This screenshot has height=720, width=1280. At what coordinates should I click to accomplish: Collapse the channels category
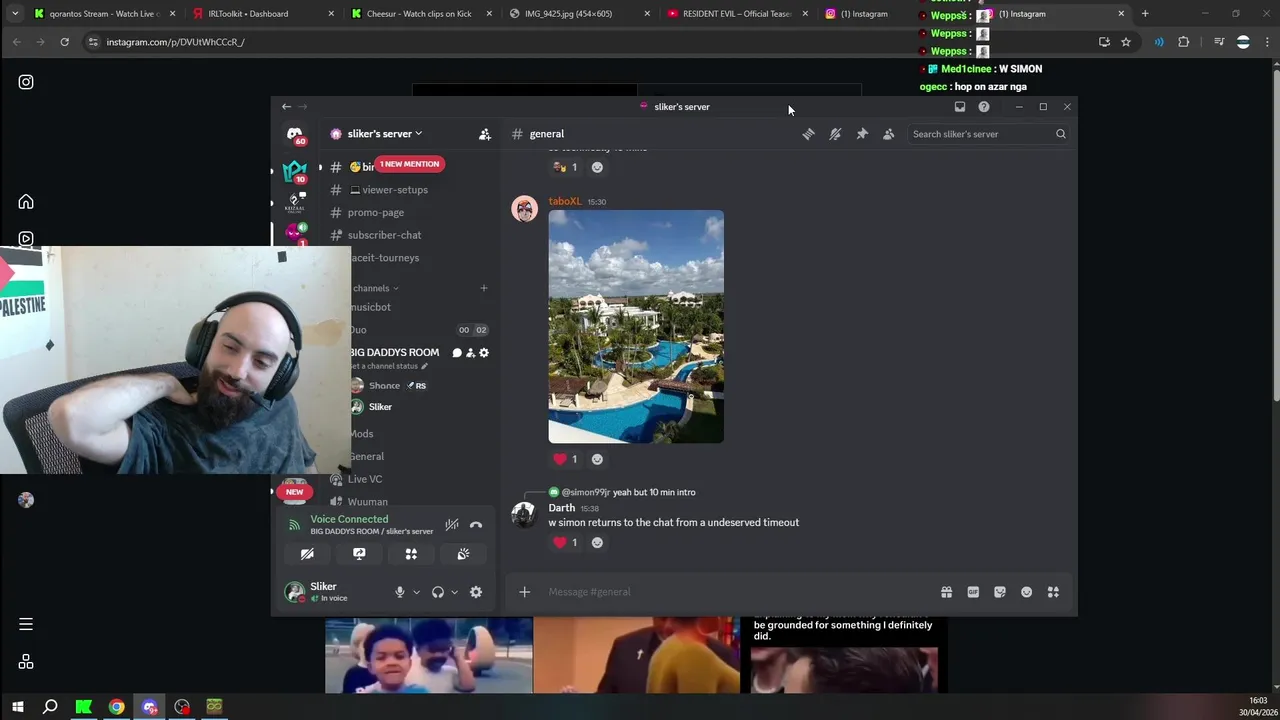click(x=375, y=288)
